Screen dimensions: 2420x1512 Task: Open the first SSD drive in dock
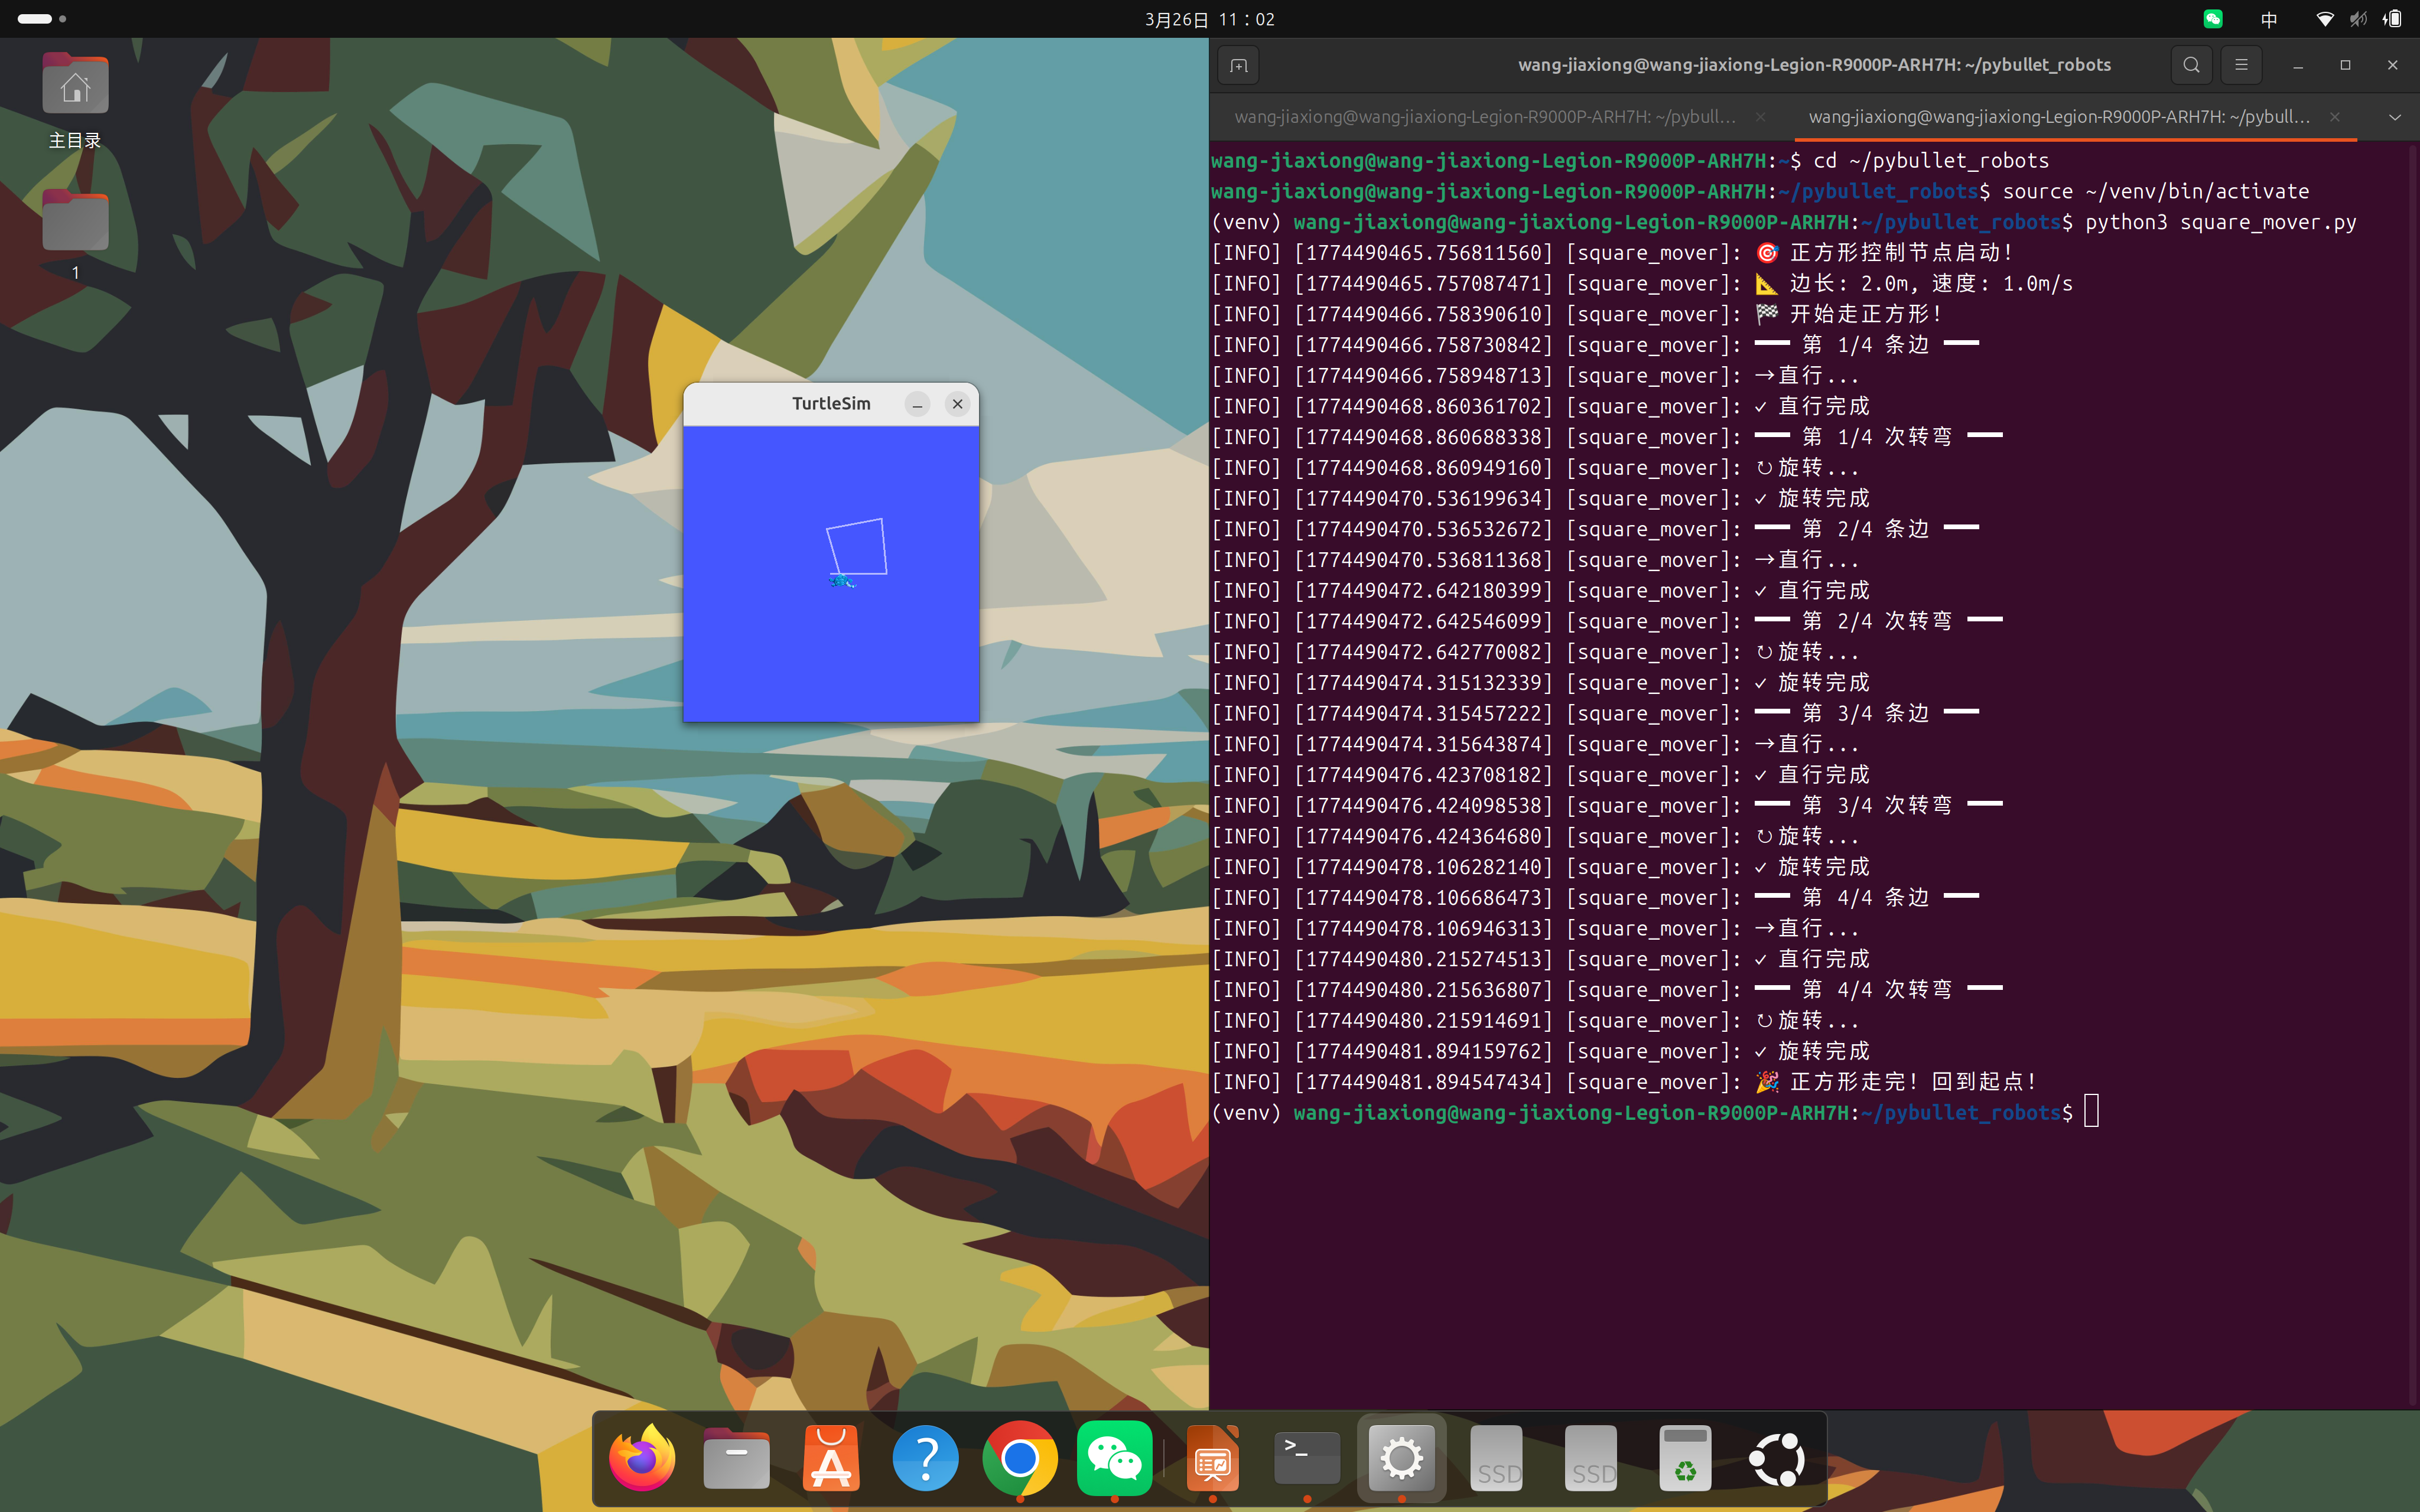coord(1496,1459)
